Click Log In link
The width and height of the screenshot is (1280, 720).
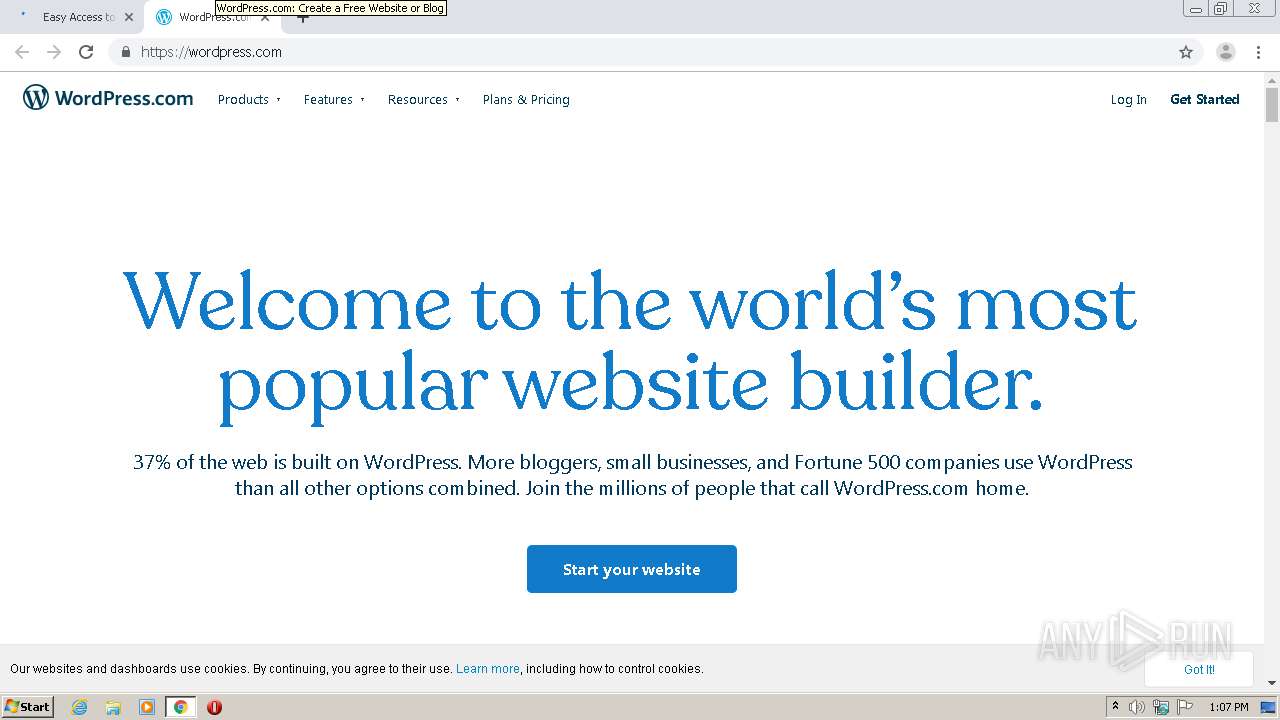pos(1129,99)
